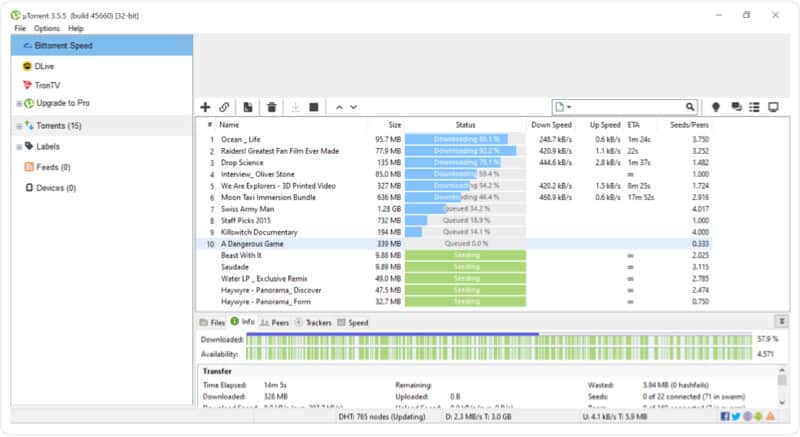Screen dimensions: 800x437
Task: Click Drop Science's download progress bar
Action: pos(465,163)
